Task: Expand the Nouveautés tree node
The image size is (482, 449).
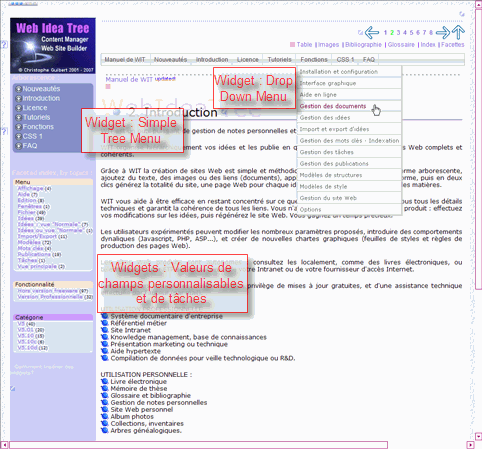Action: tap(19, 89)
